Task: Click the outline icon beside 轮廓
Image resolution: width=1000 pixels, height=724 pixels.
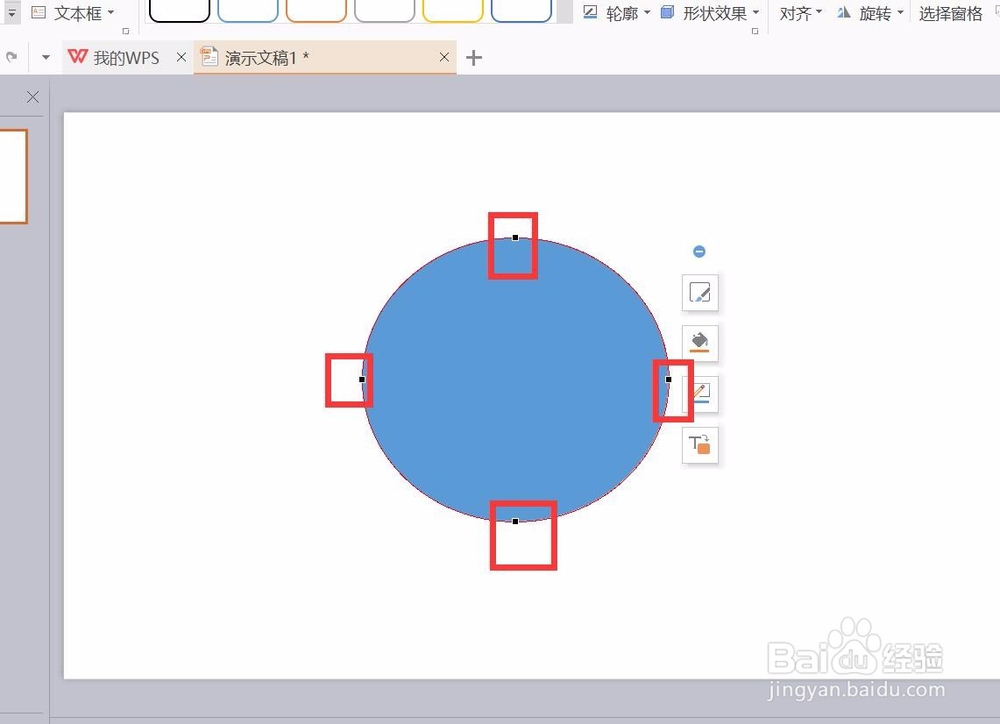Action: coord(591,12)
